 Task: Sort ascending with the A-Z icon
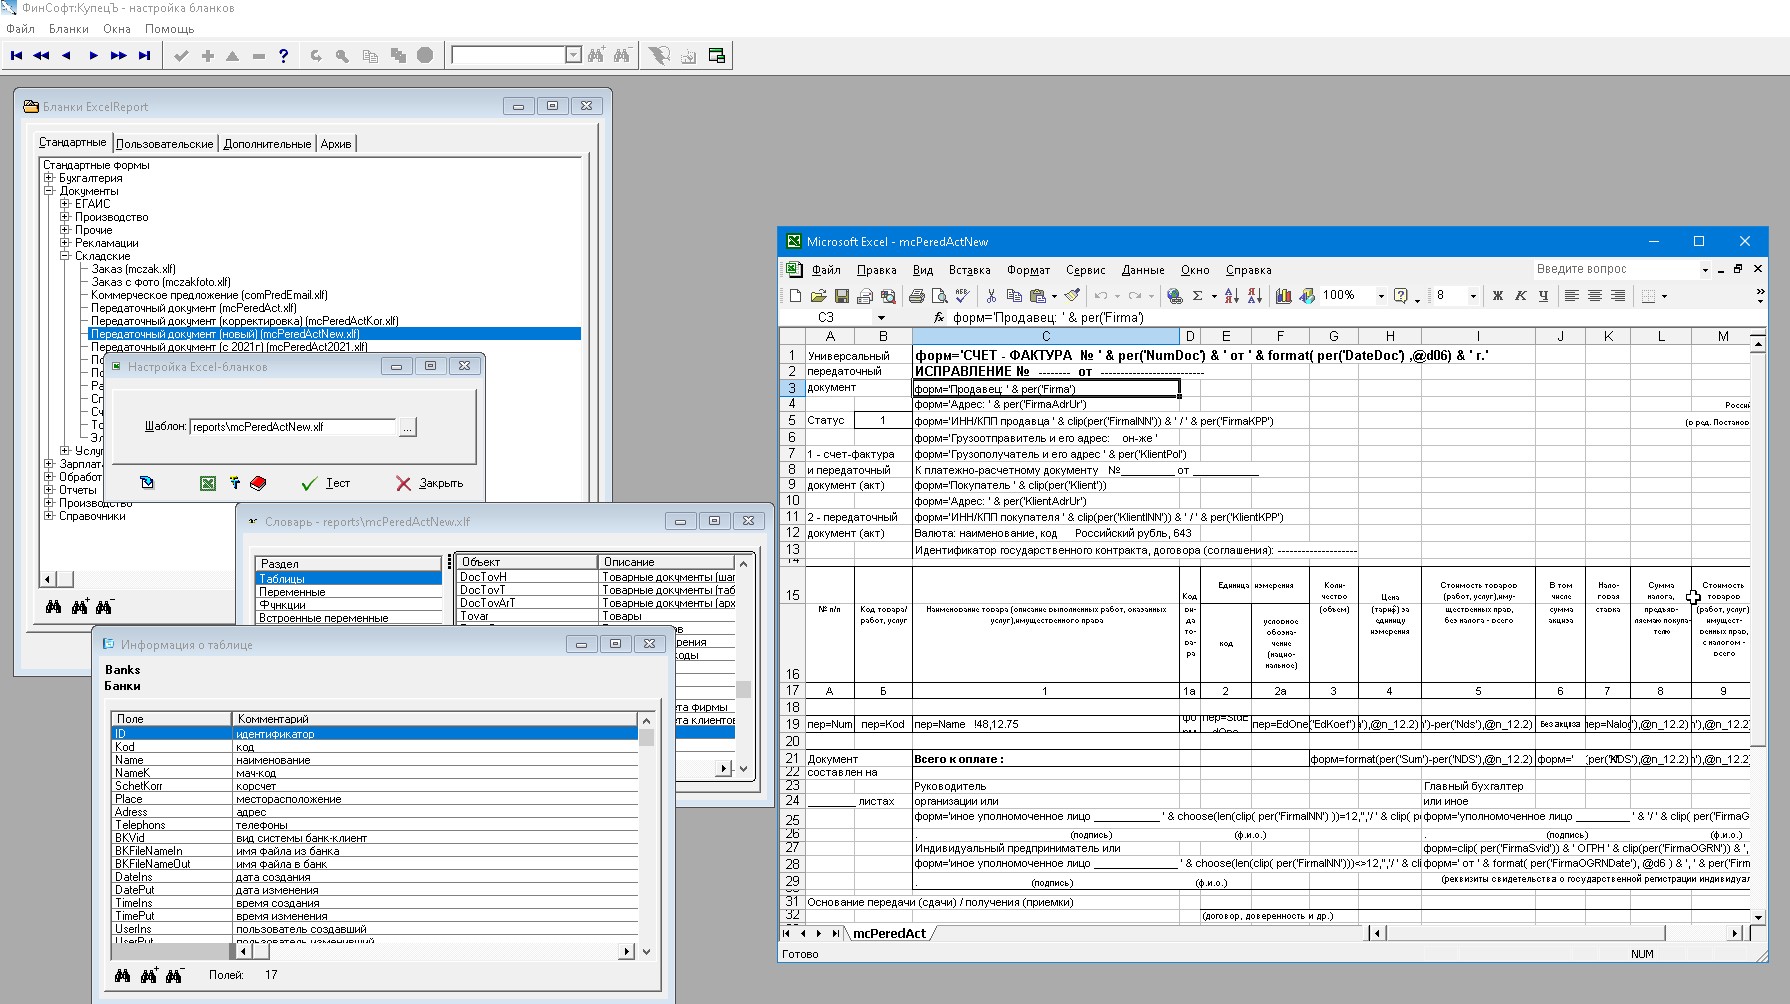1231,296
